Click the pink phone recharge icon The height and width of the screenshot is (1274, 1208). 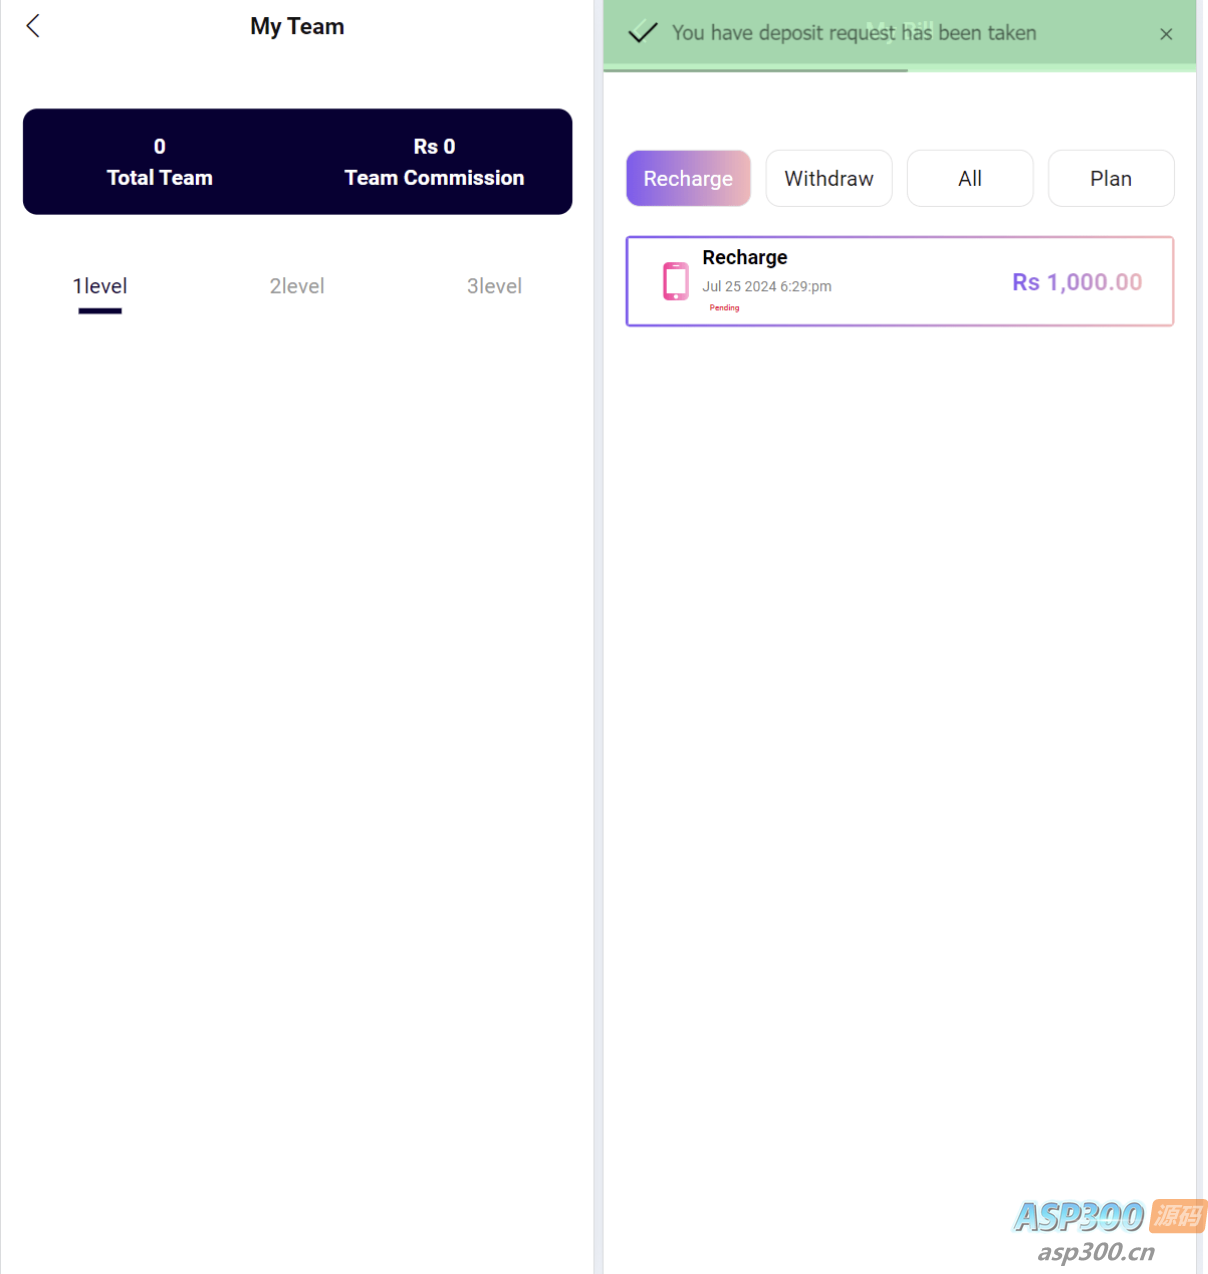[676, 281]
